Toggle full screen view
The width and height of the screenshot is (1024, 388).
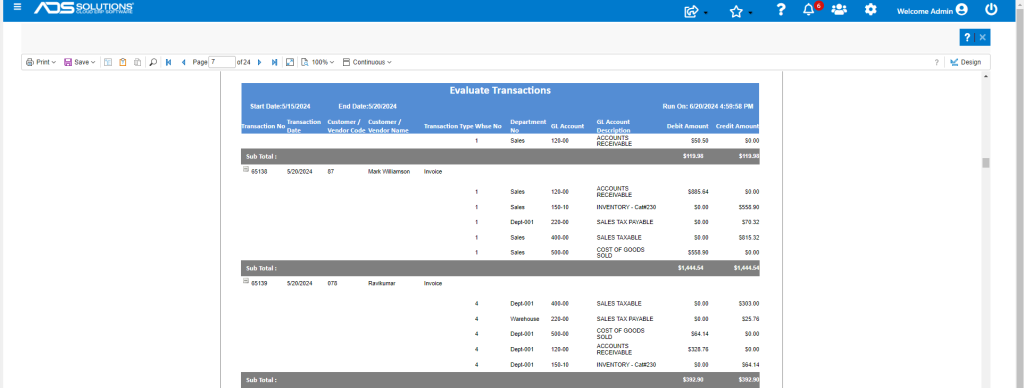[x=290, y=62]
